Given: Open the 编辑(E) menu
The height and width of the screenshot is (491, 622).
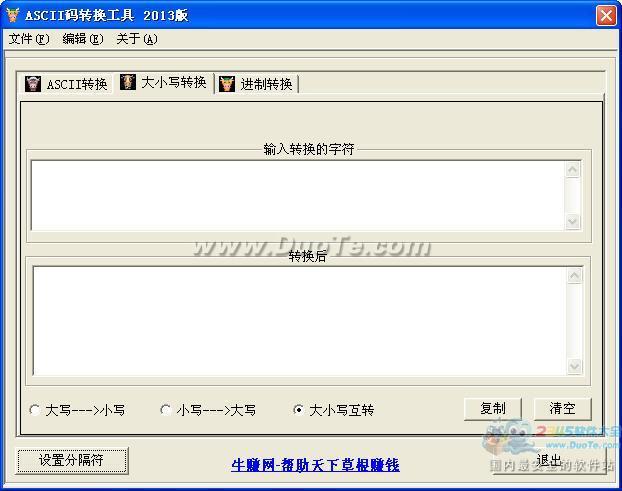Looking at the screenshot, I should point(82,39).
